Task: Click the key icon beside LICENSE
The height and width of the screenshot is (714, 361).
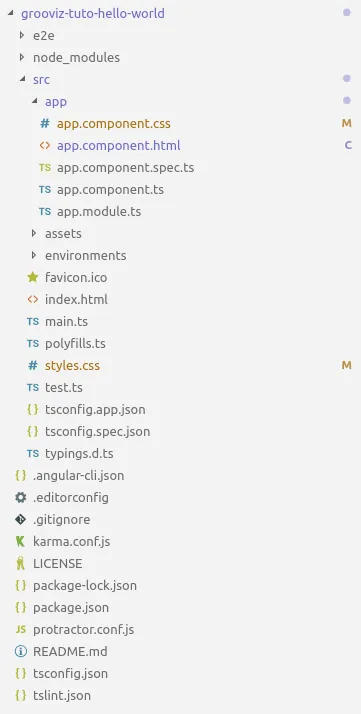Action: pyautogui.click(x=20, y=563)
